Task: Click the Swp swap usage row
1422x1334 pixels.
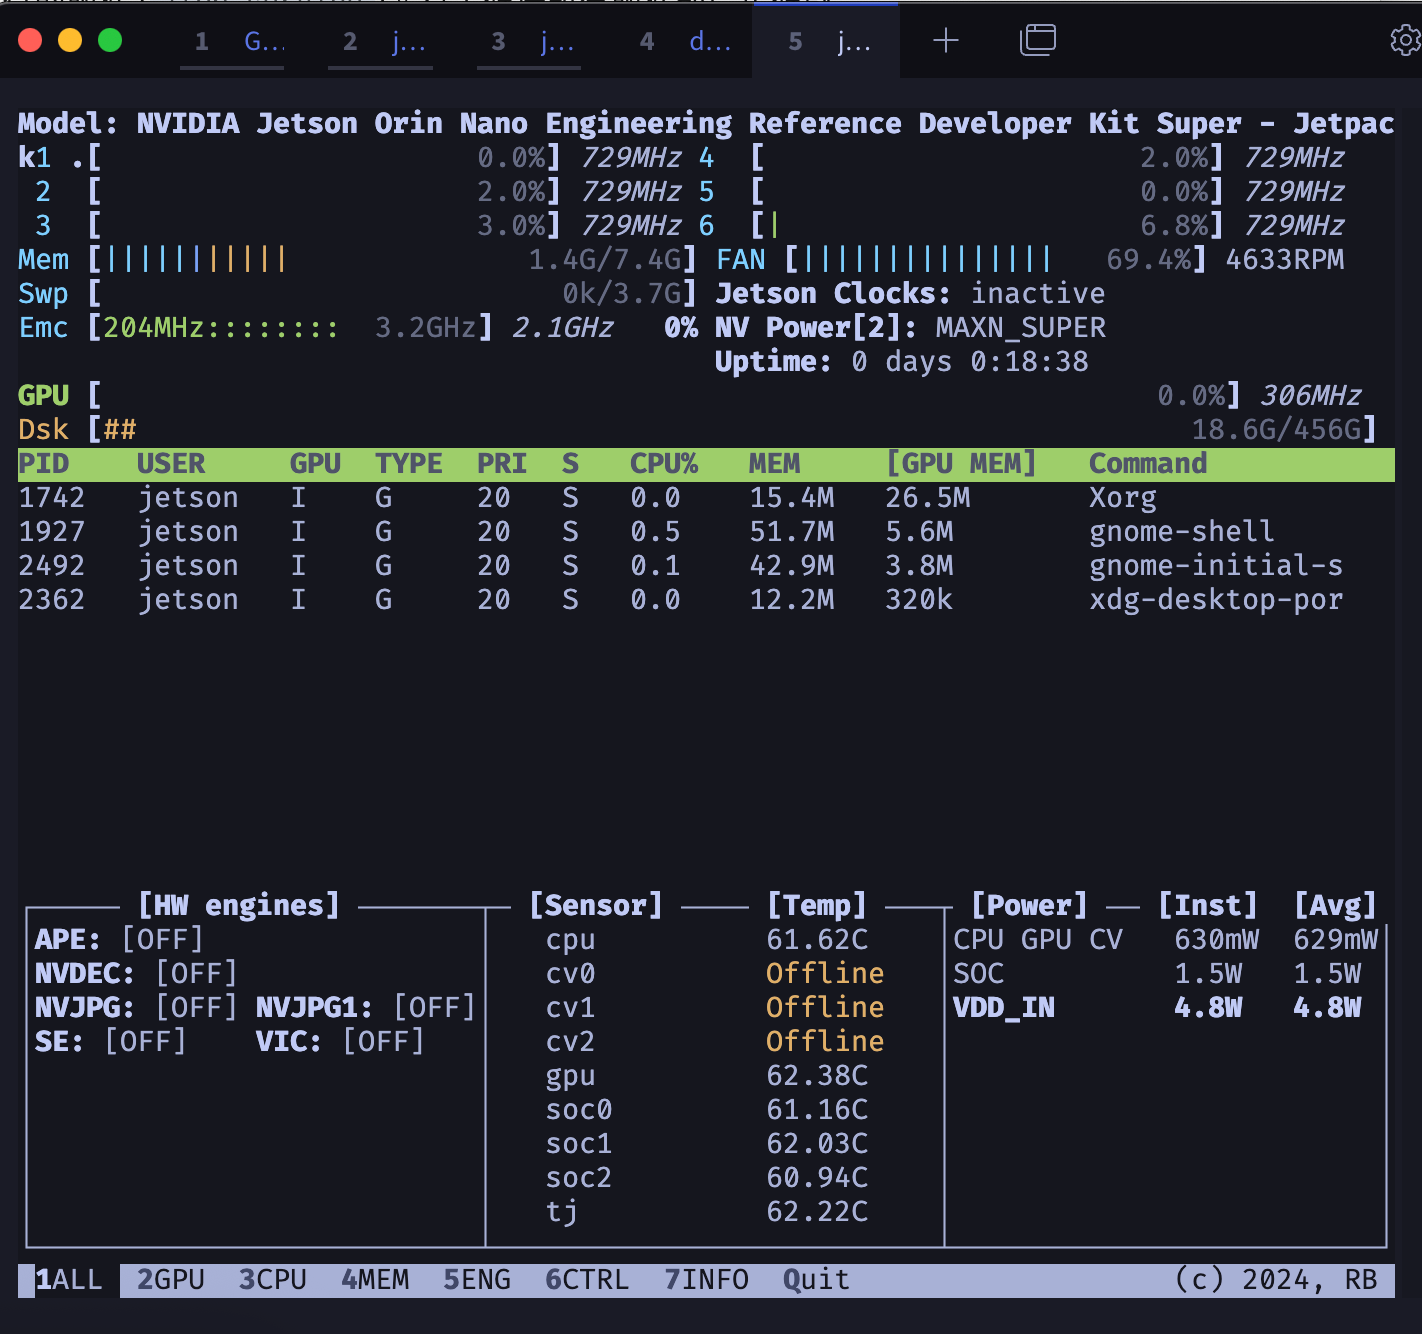Action: coord(358,294)
